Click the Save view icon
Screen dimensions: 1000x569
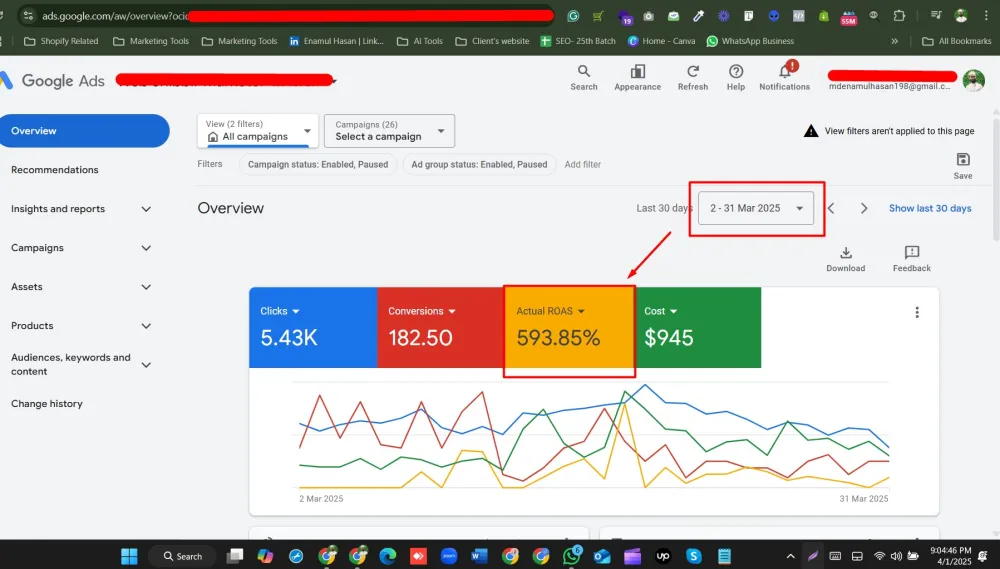pyautogui.click(x=963, y=159)
